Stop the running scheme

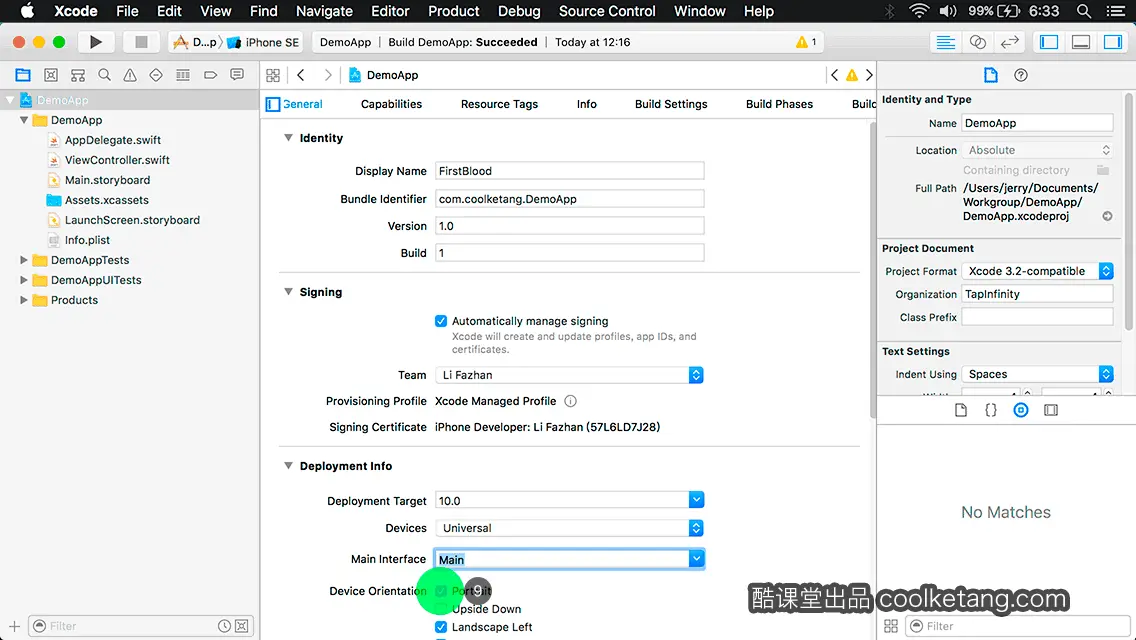(141, 42)
